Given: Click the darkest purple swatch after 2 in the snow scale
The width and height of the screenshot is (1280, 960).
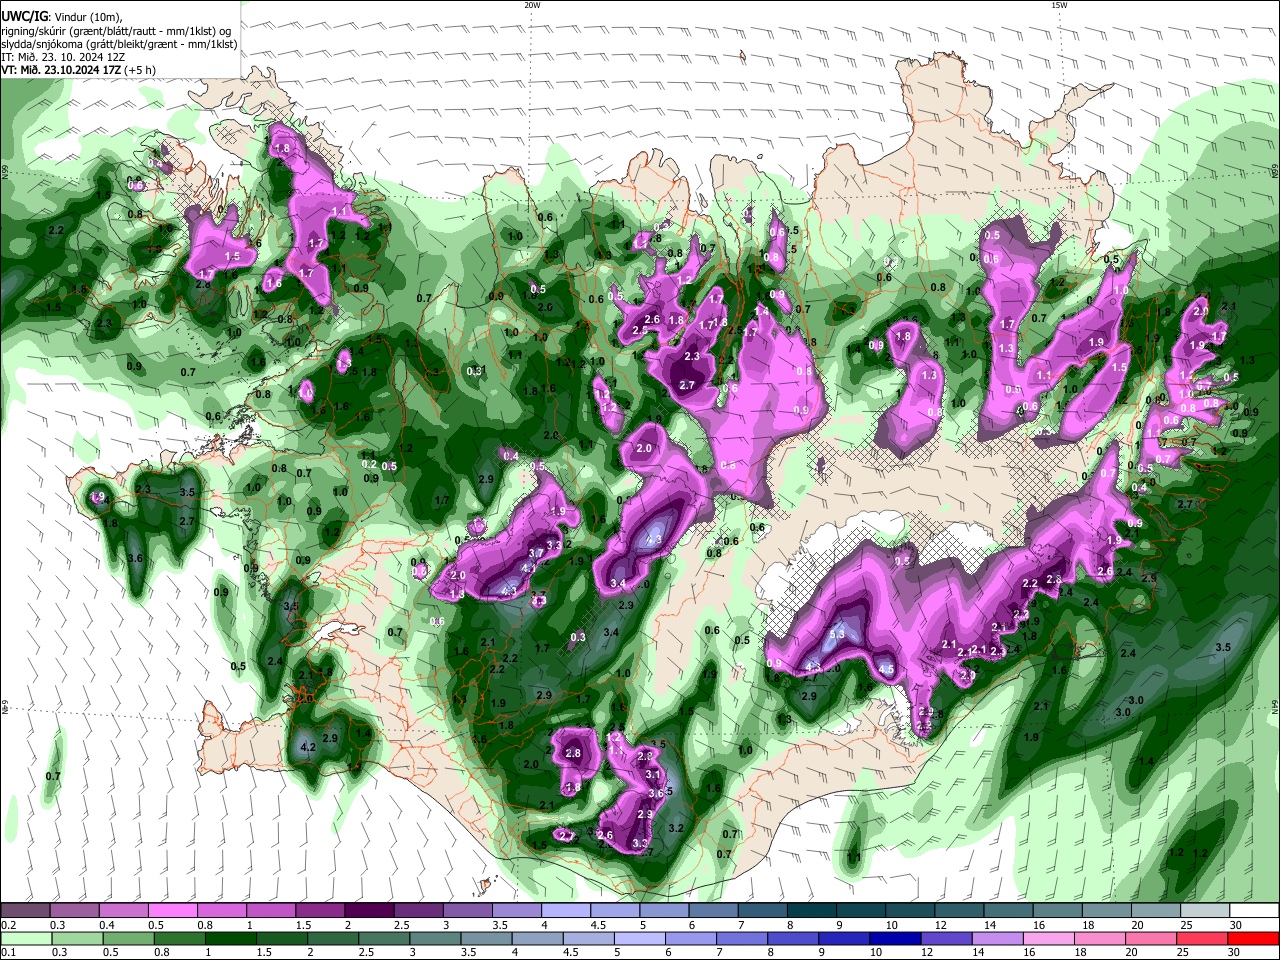Looking at the screenshot, I should [x=369, y=911].
